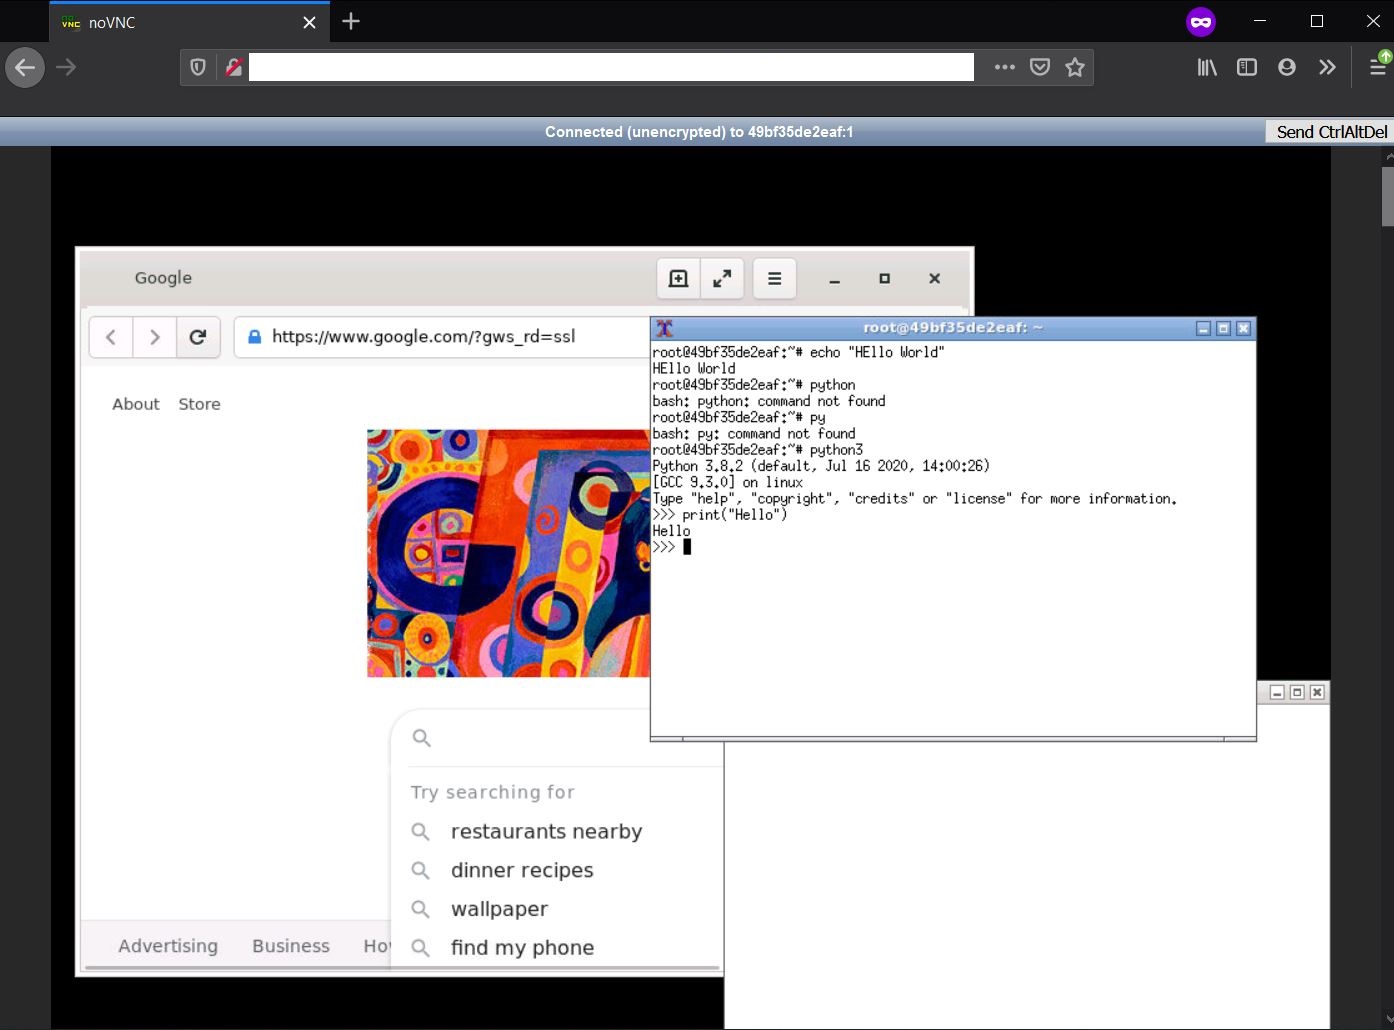Go forward in the Google window
This screenshot has width=1394, height=1030.
coord(154,337)
